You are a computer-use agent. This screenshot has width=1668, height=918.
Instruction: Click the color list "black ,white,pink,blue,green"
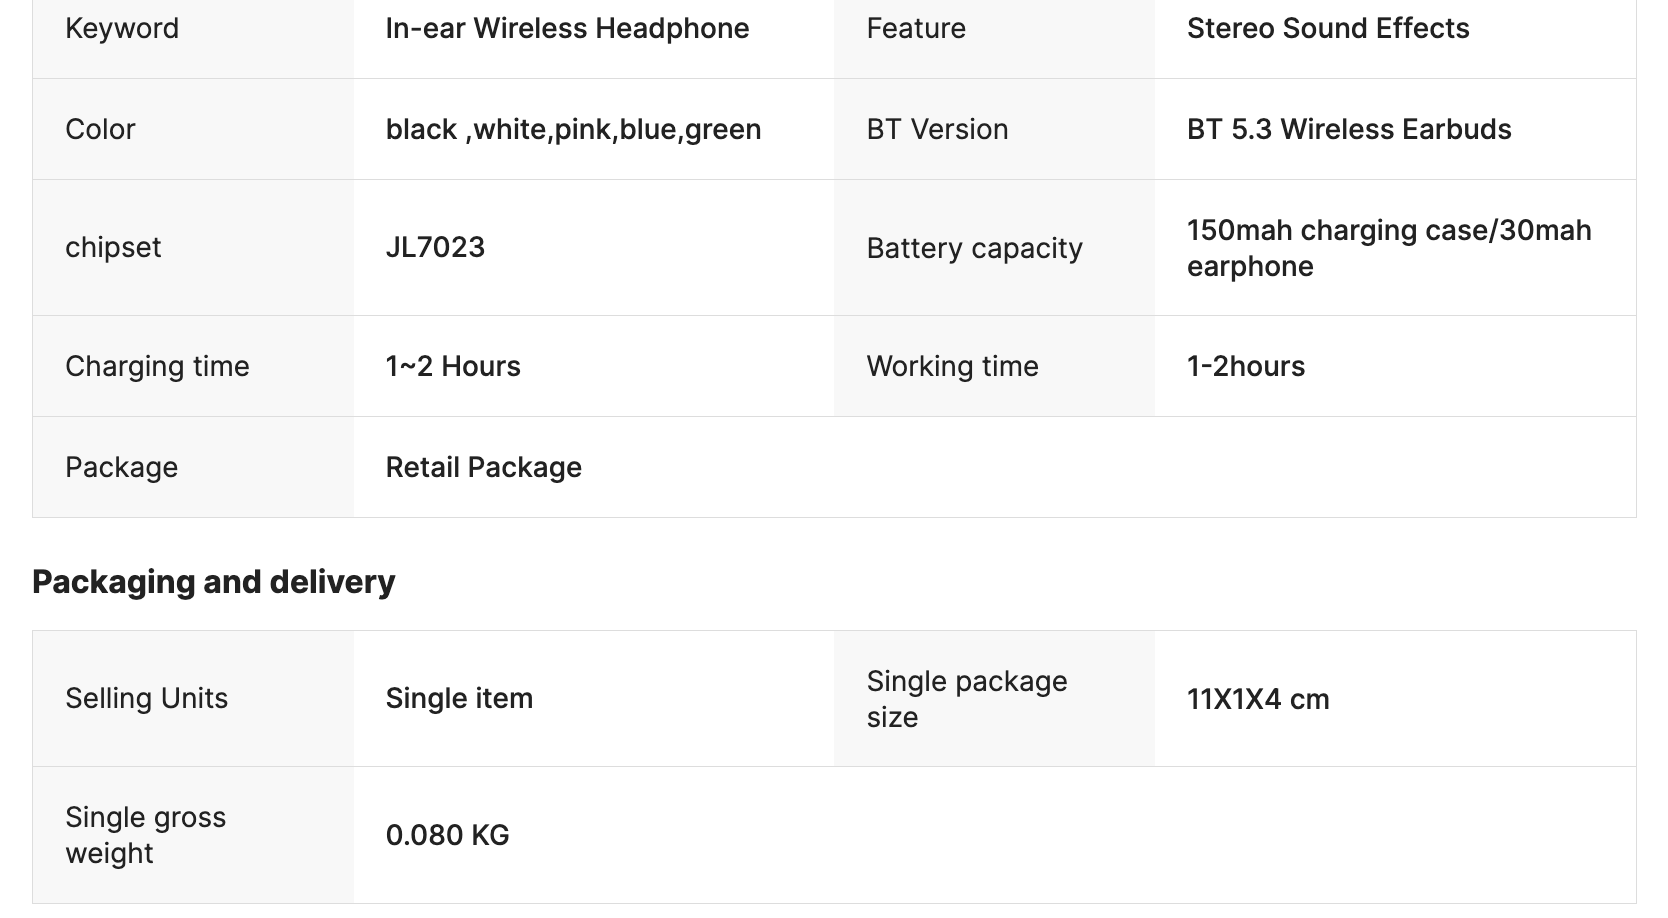tap(573, 129)
